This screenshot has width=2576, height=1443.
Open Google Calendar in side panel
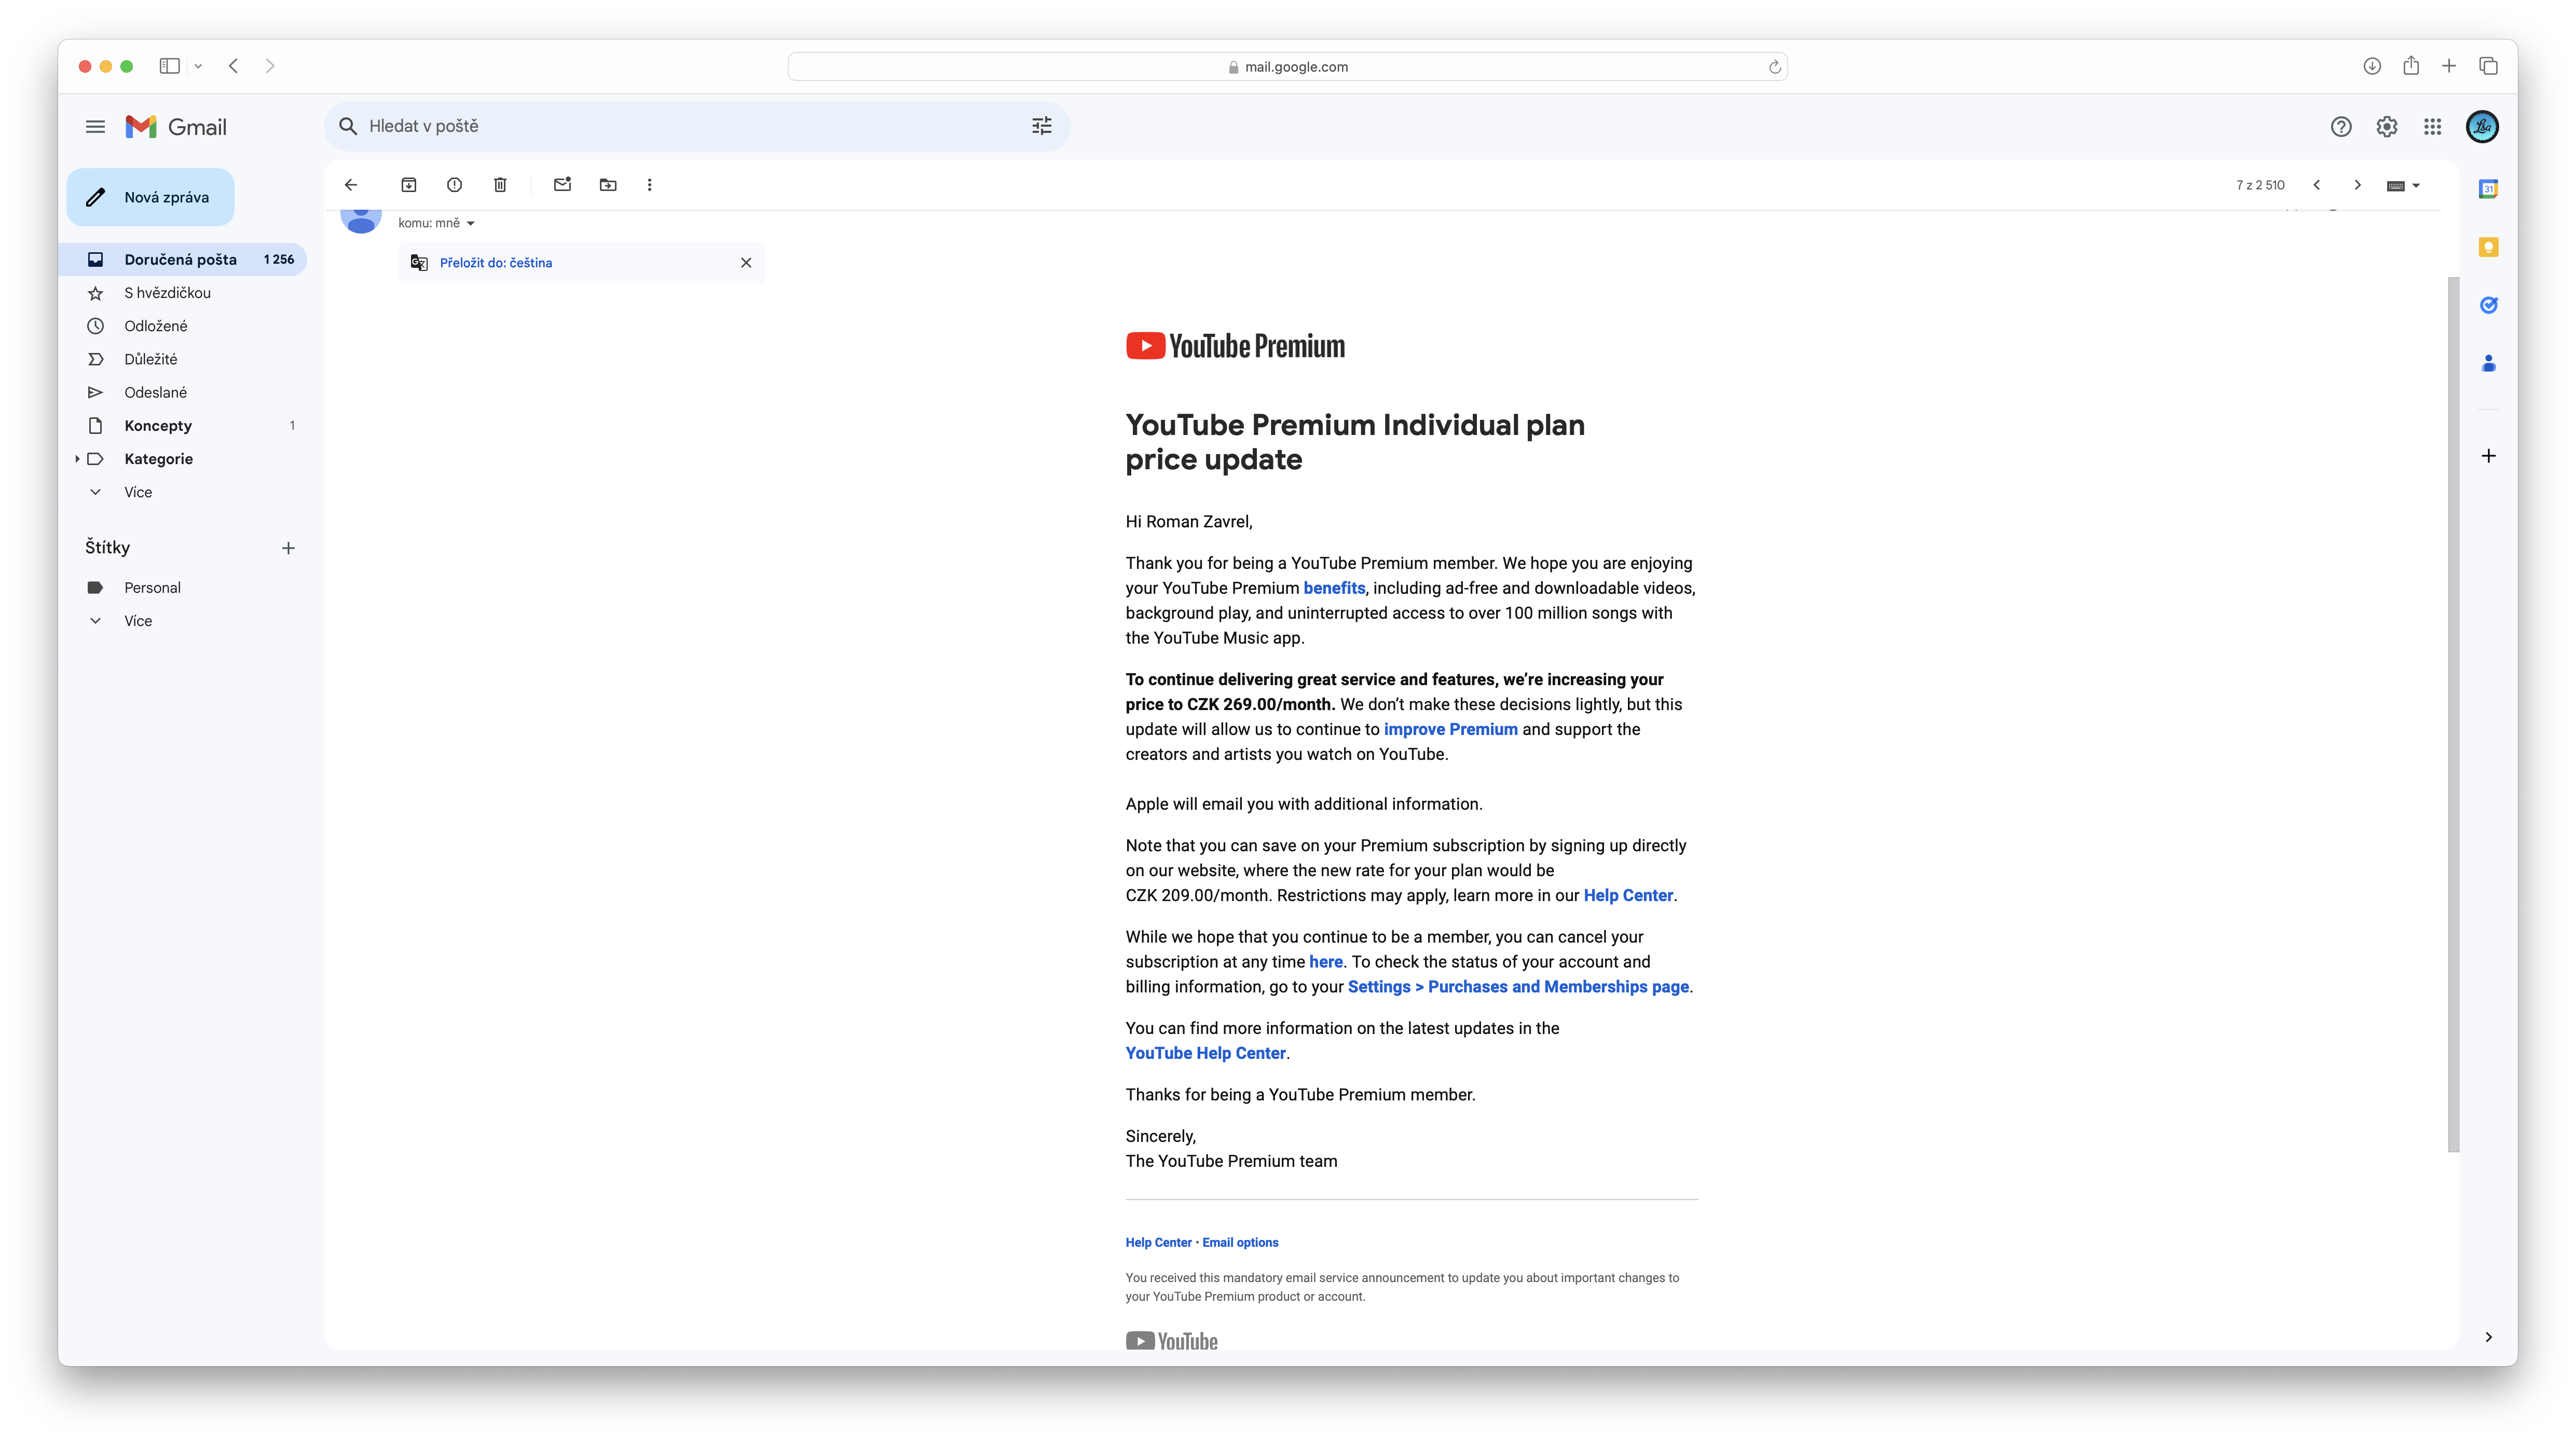coord(2488,189)
